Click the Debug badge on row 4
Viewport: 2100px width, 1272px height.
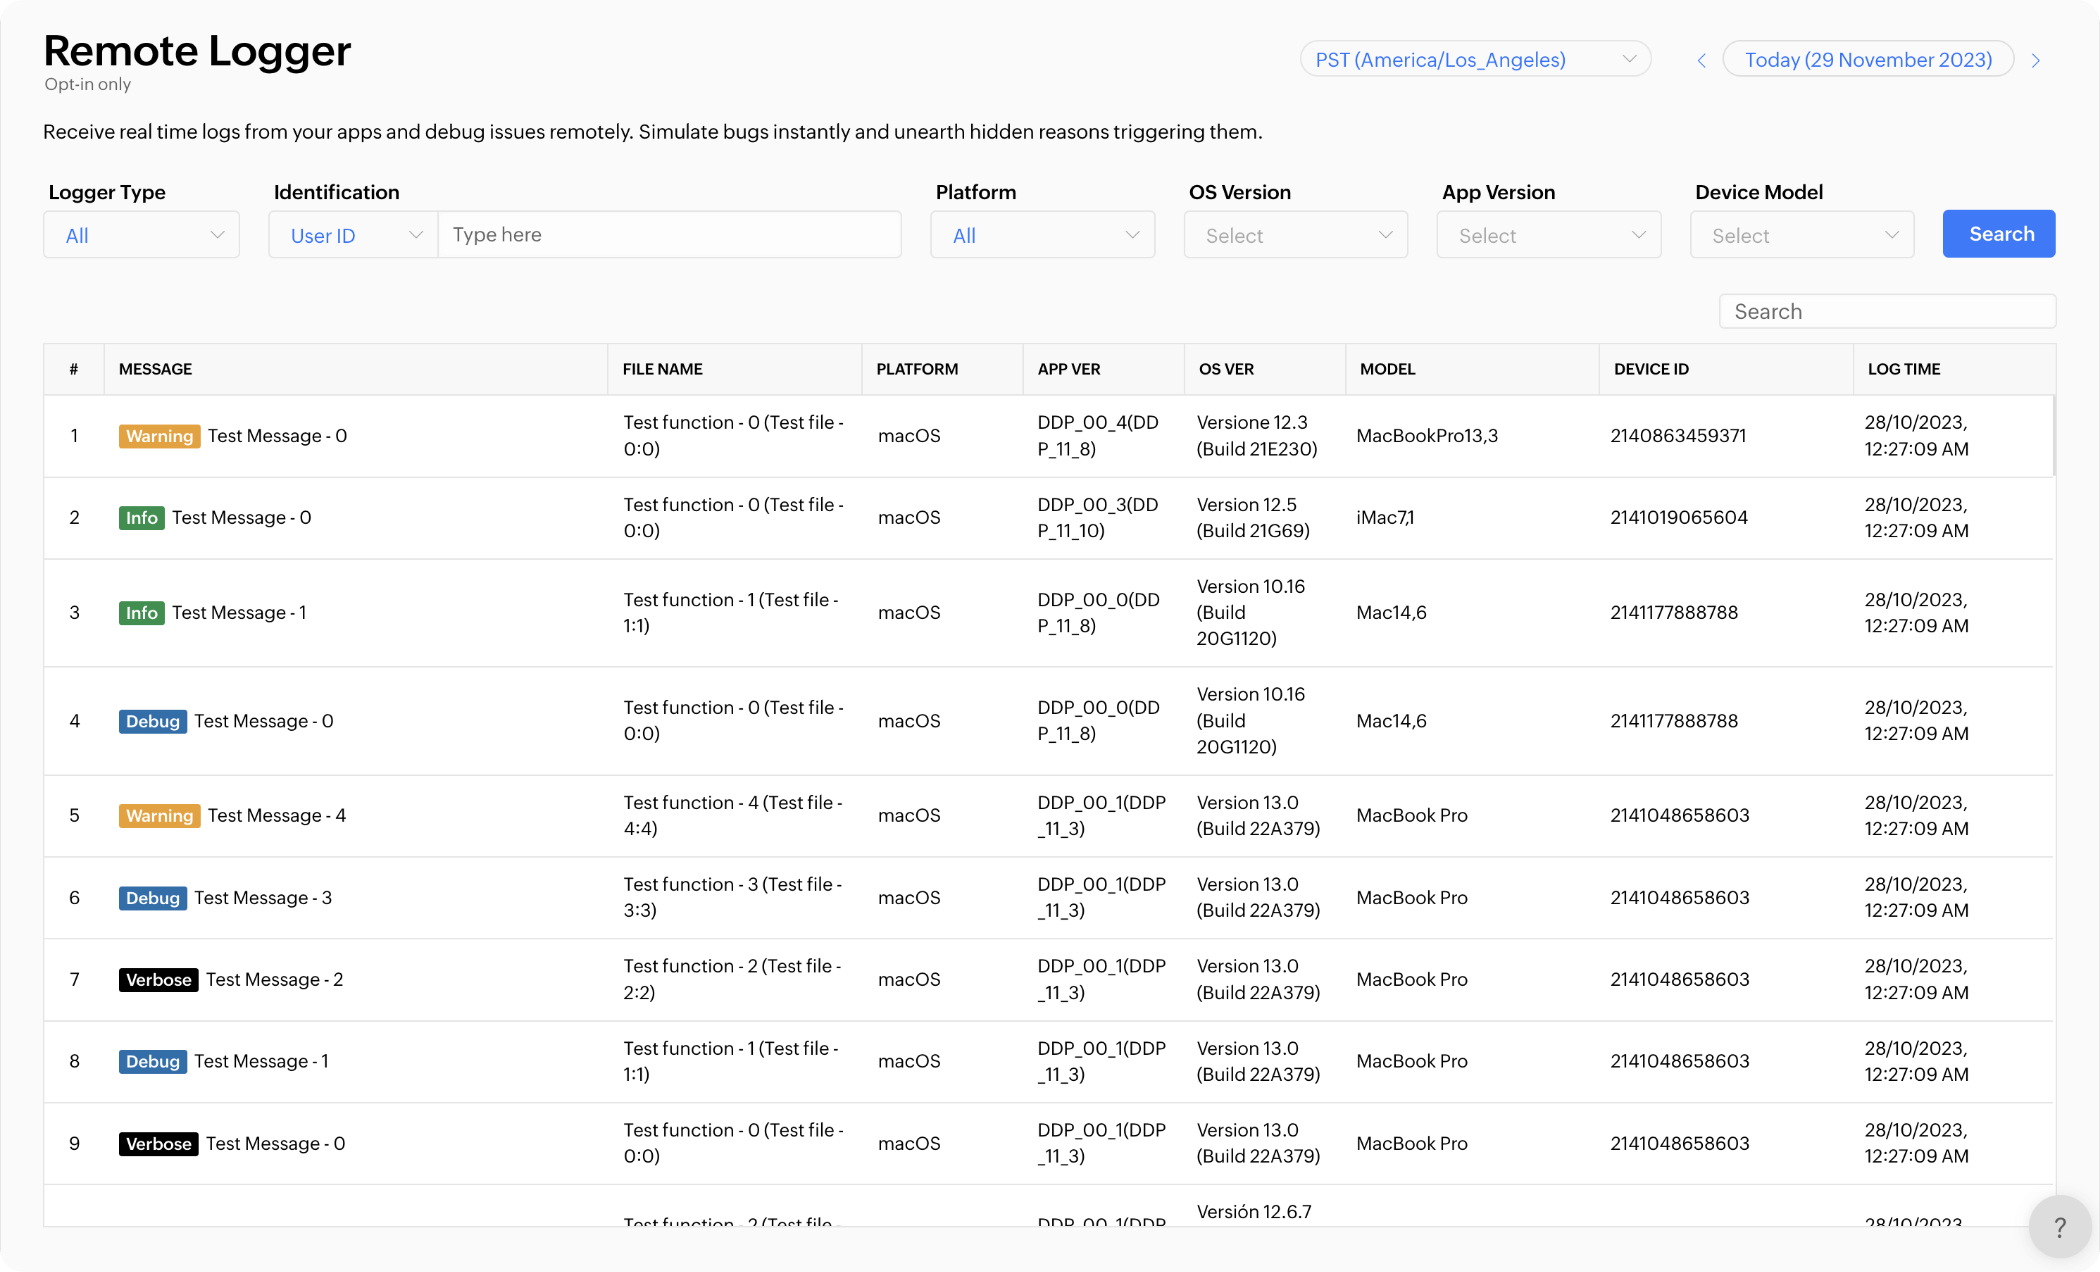[x=153, y=722]
